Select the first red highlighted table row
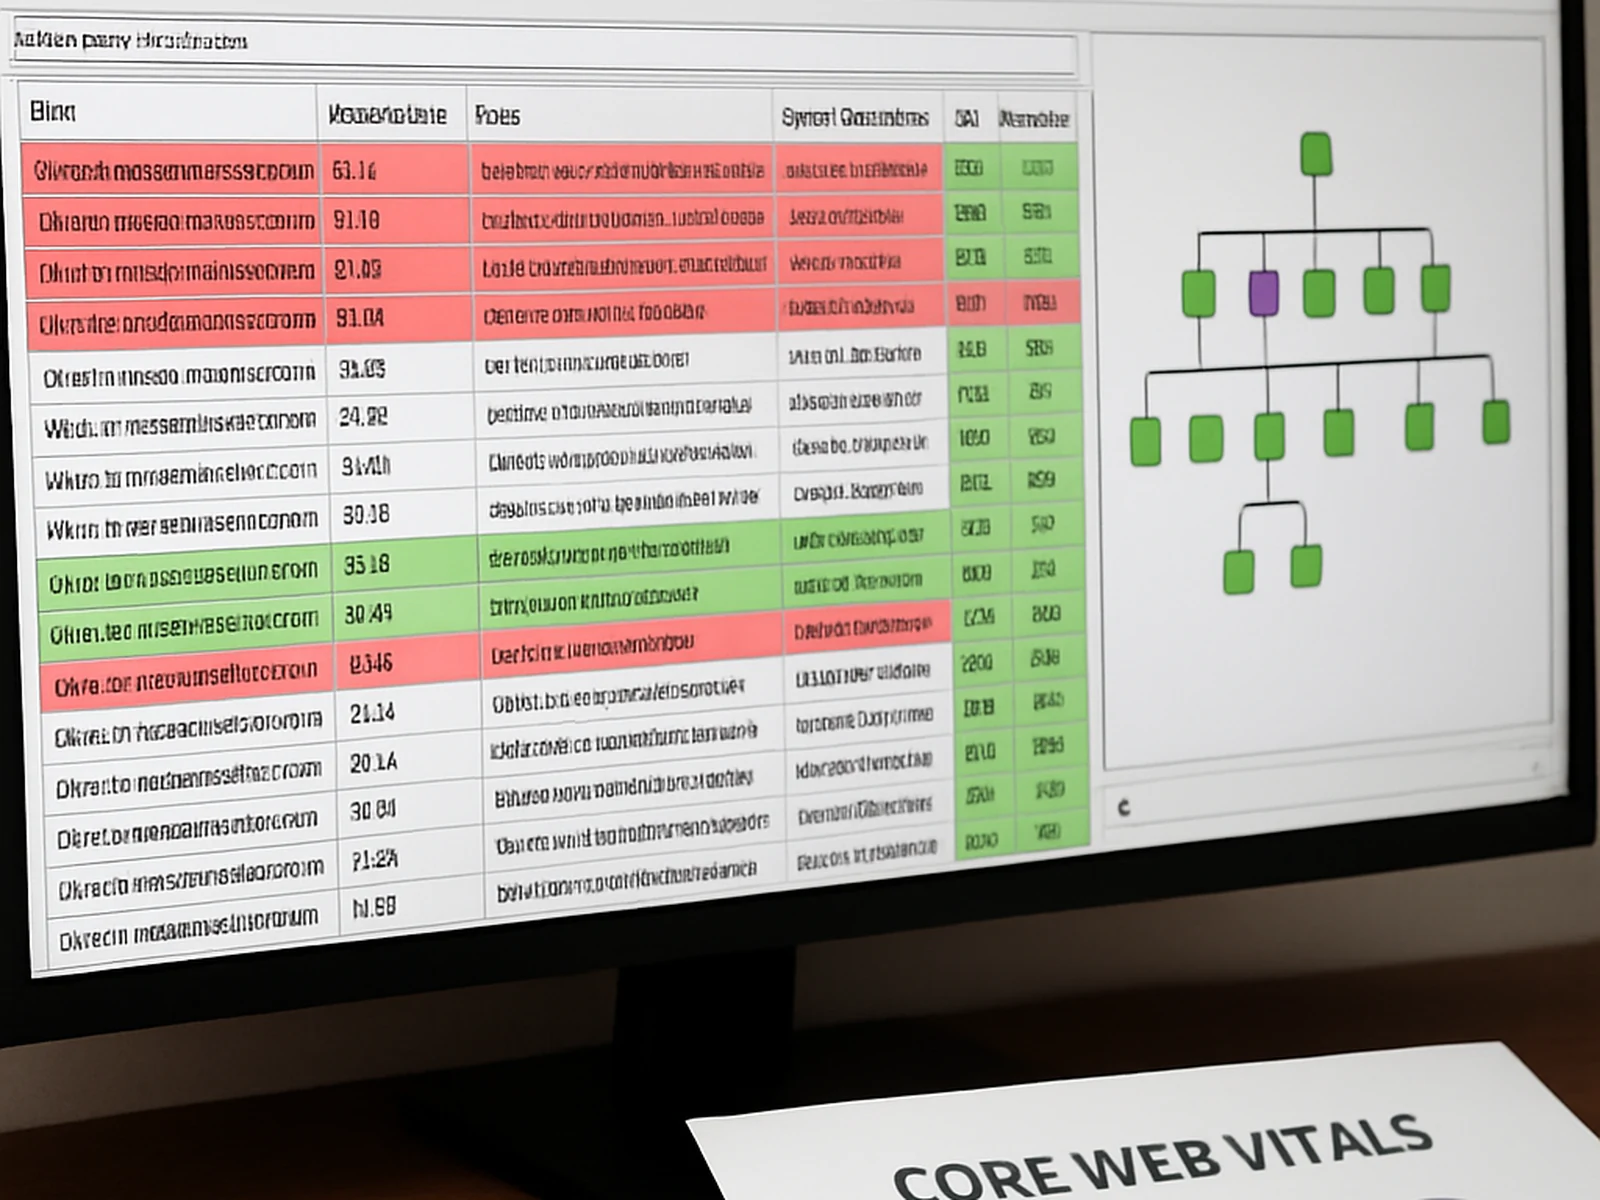 click(x=173, y=171)
